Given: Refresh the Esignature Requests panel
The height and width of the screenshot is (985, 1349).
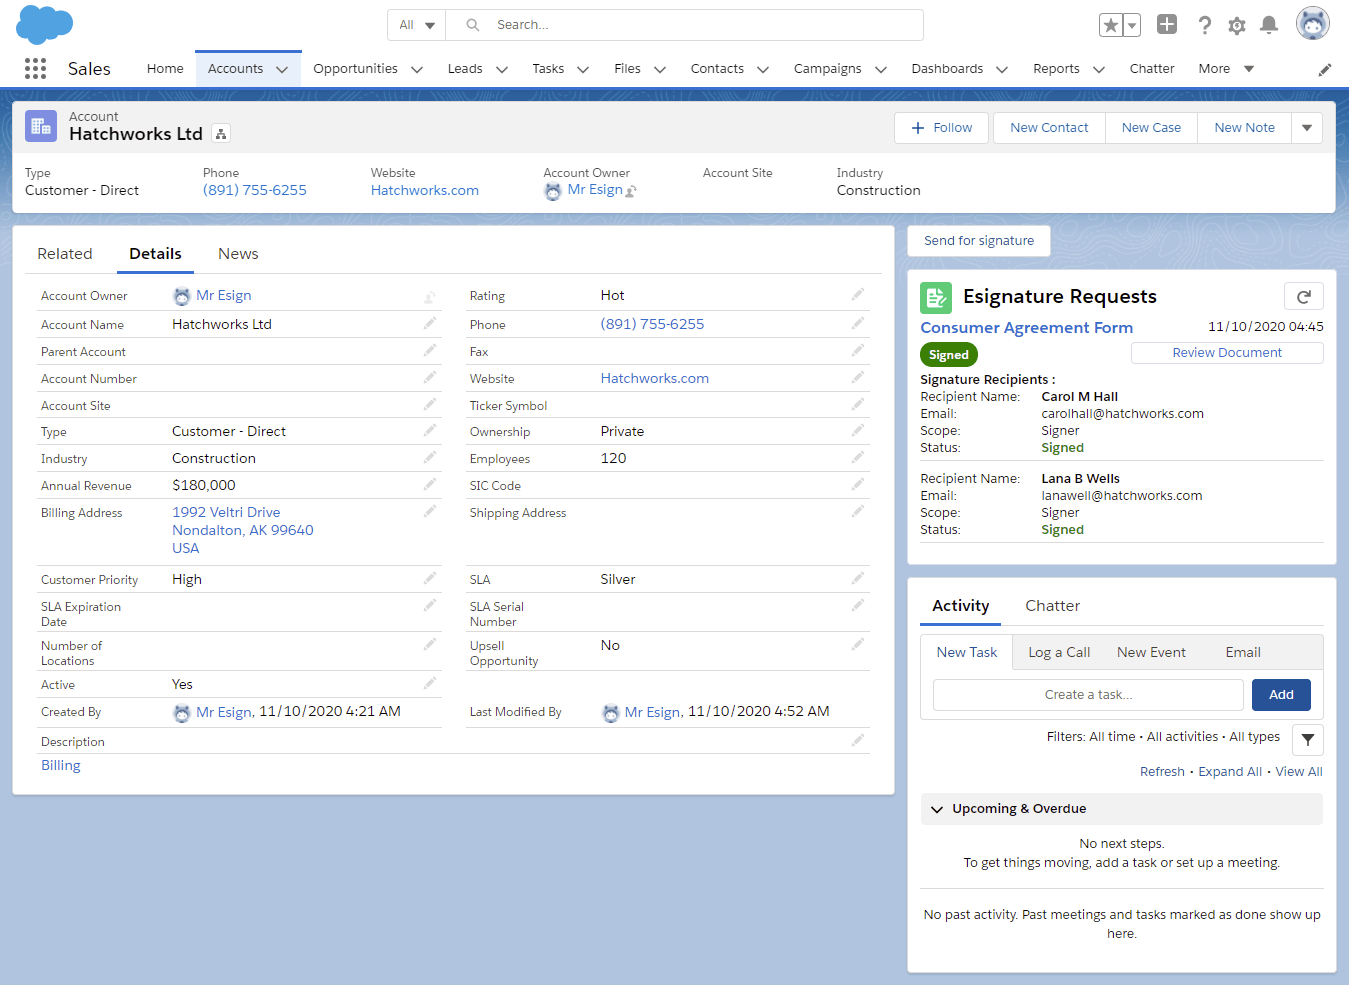Looking at the screenshot, I should click(1304, 296).
